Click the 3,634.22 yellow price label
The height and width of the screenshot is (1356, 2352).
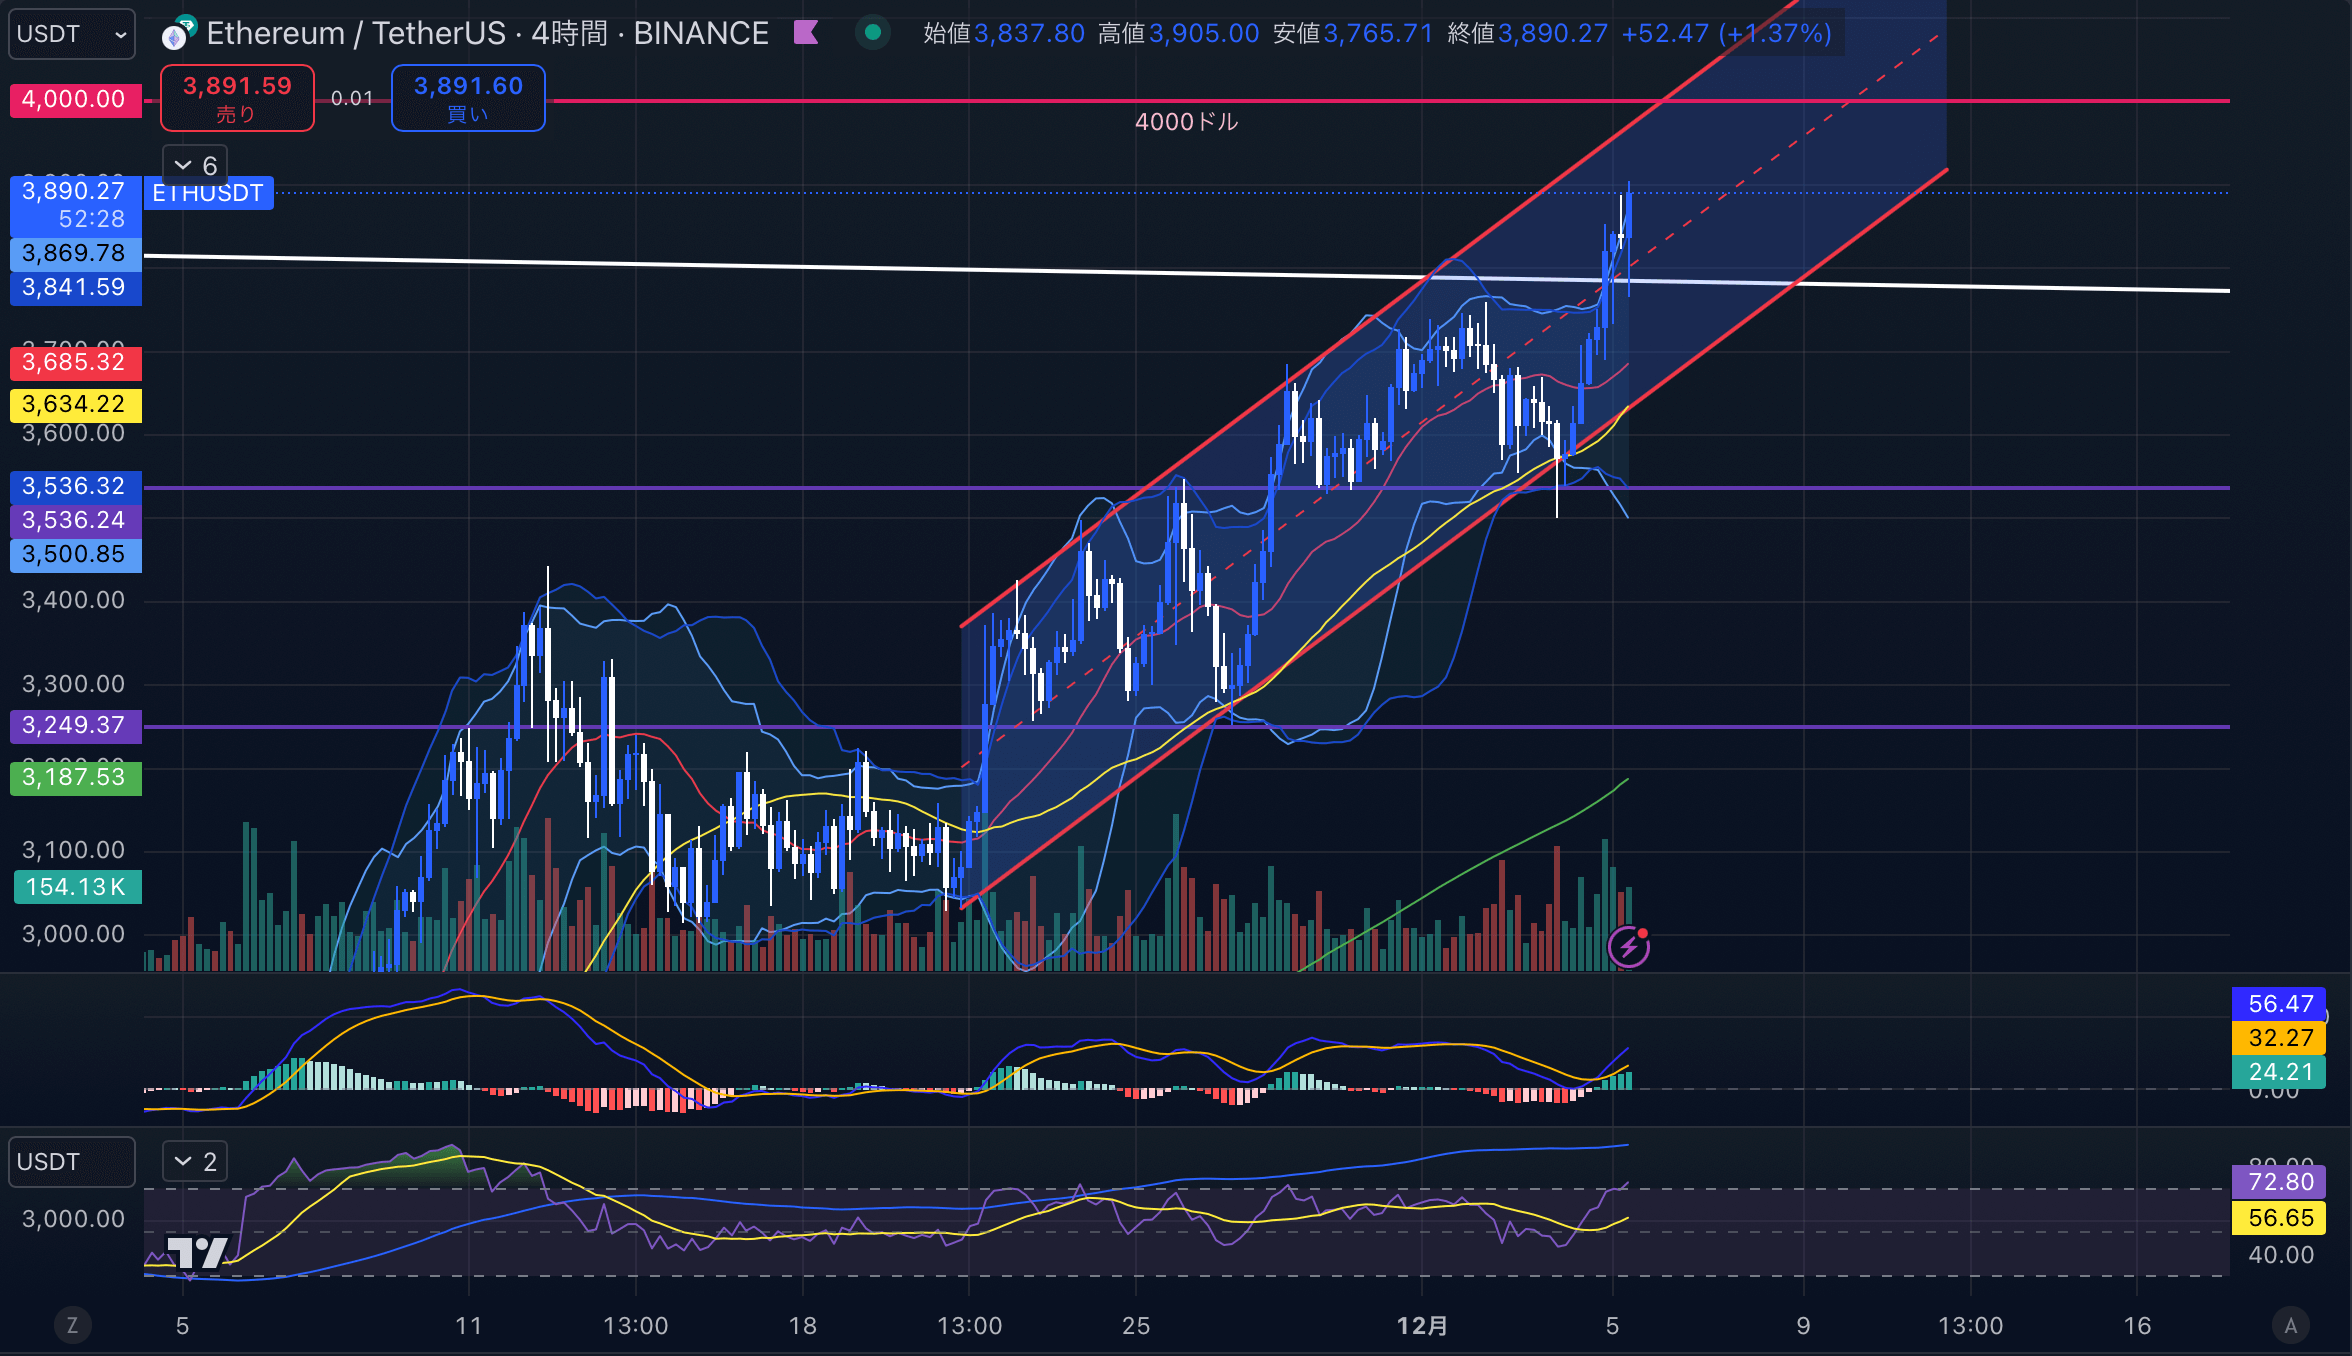point(76,405)
